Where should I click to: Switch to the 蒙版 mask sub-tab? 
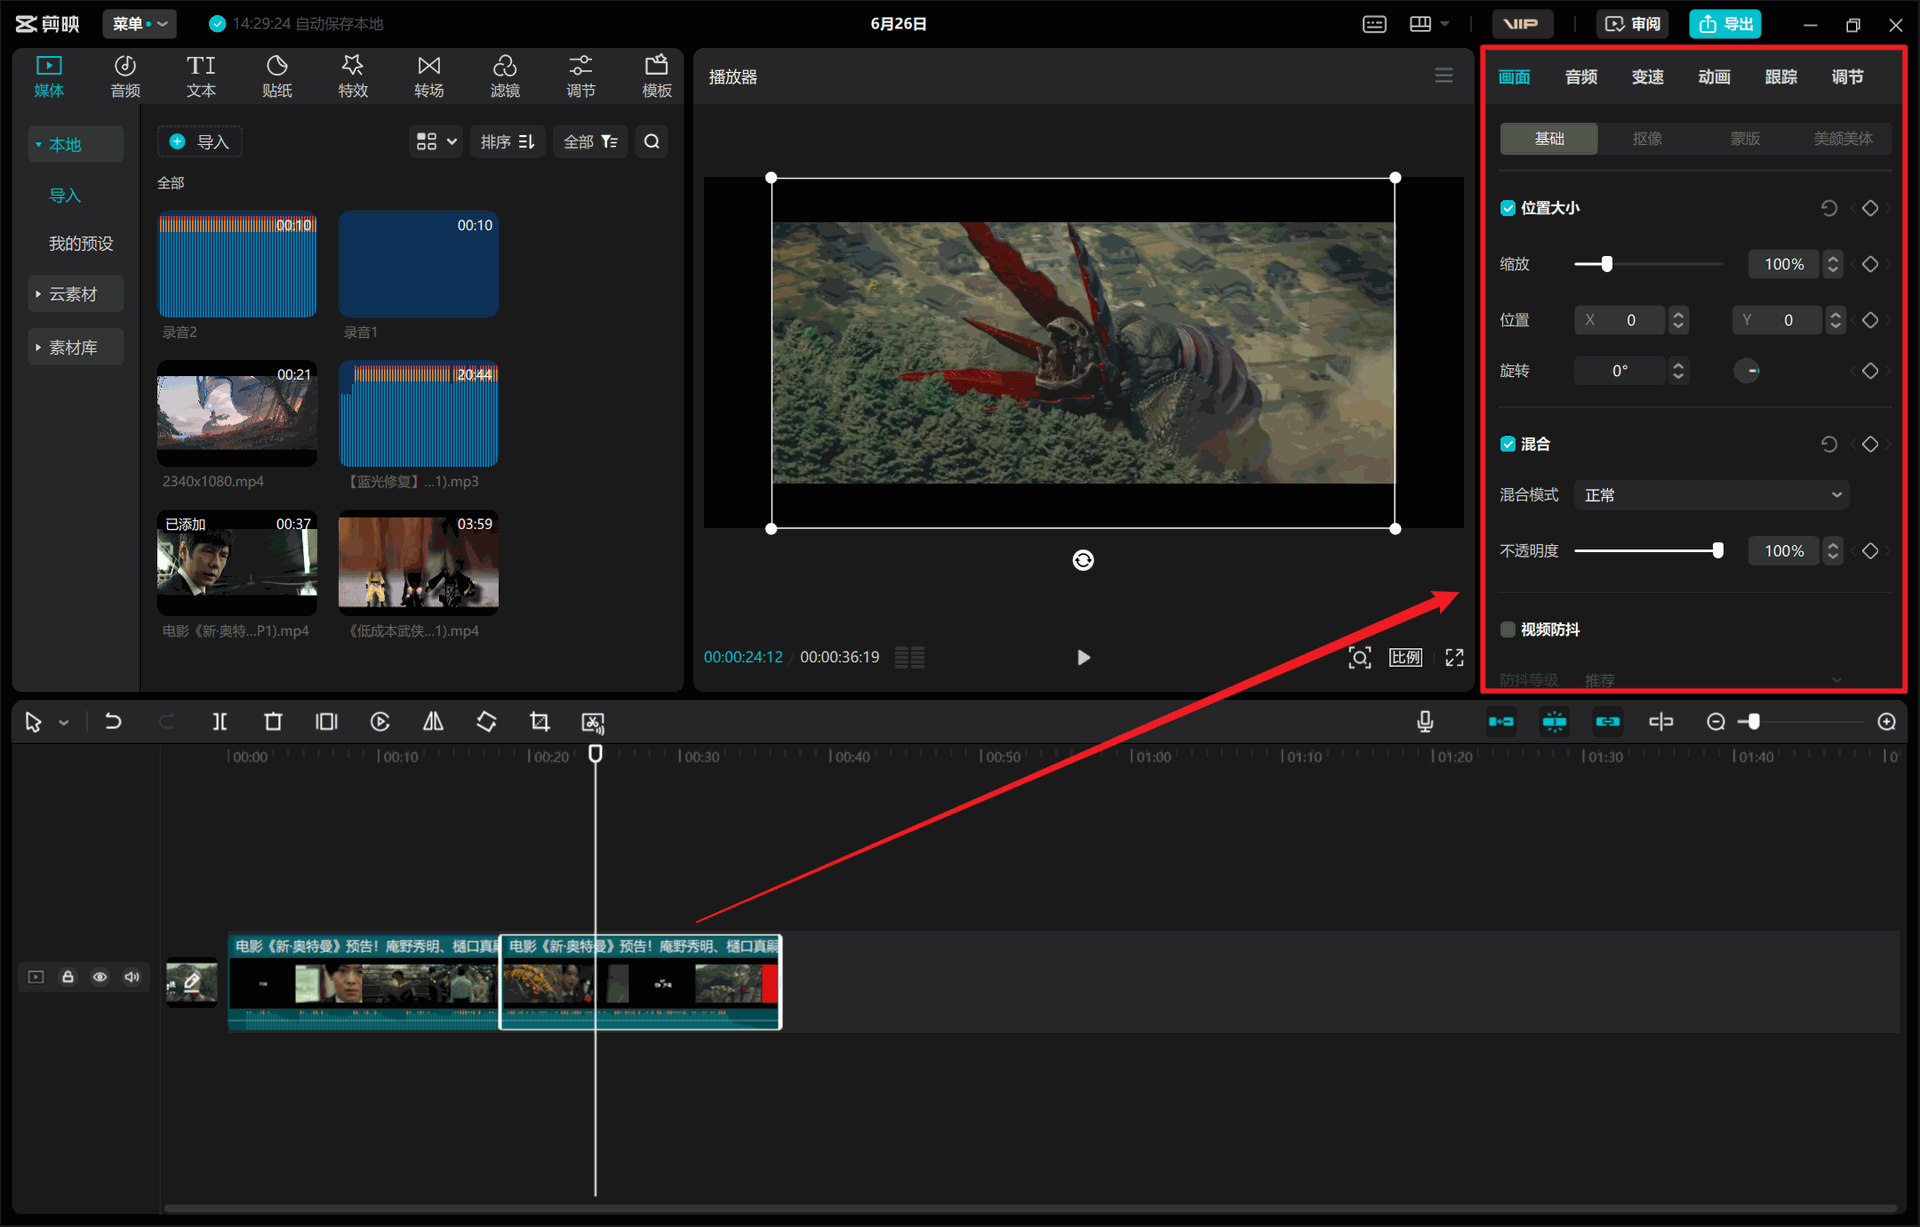point(1745,138)
